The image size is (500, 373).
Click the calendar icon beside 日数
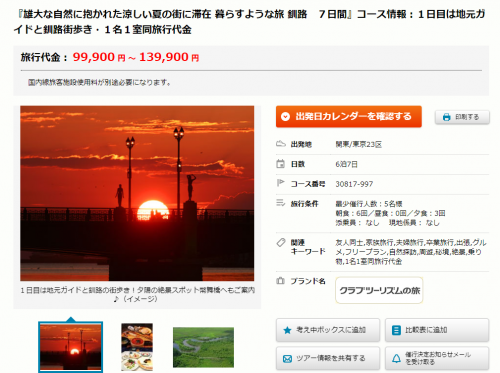281,164
